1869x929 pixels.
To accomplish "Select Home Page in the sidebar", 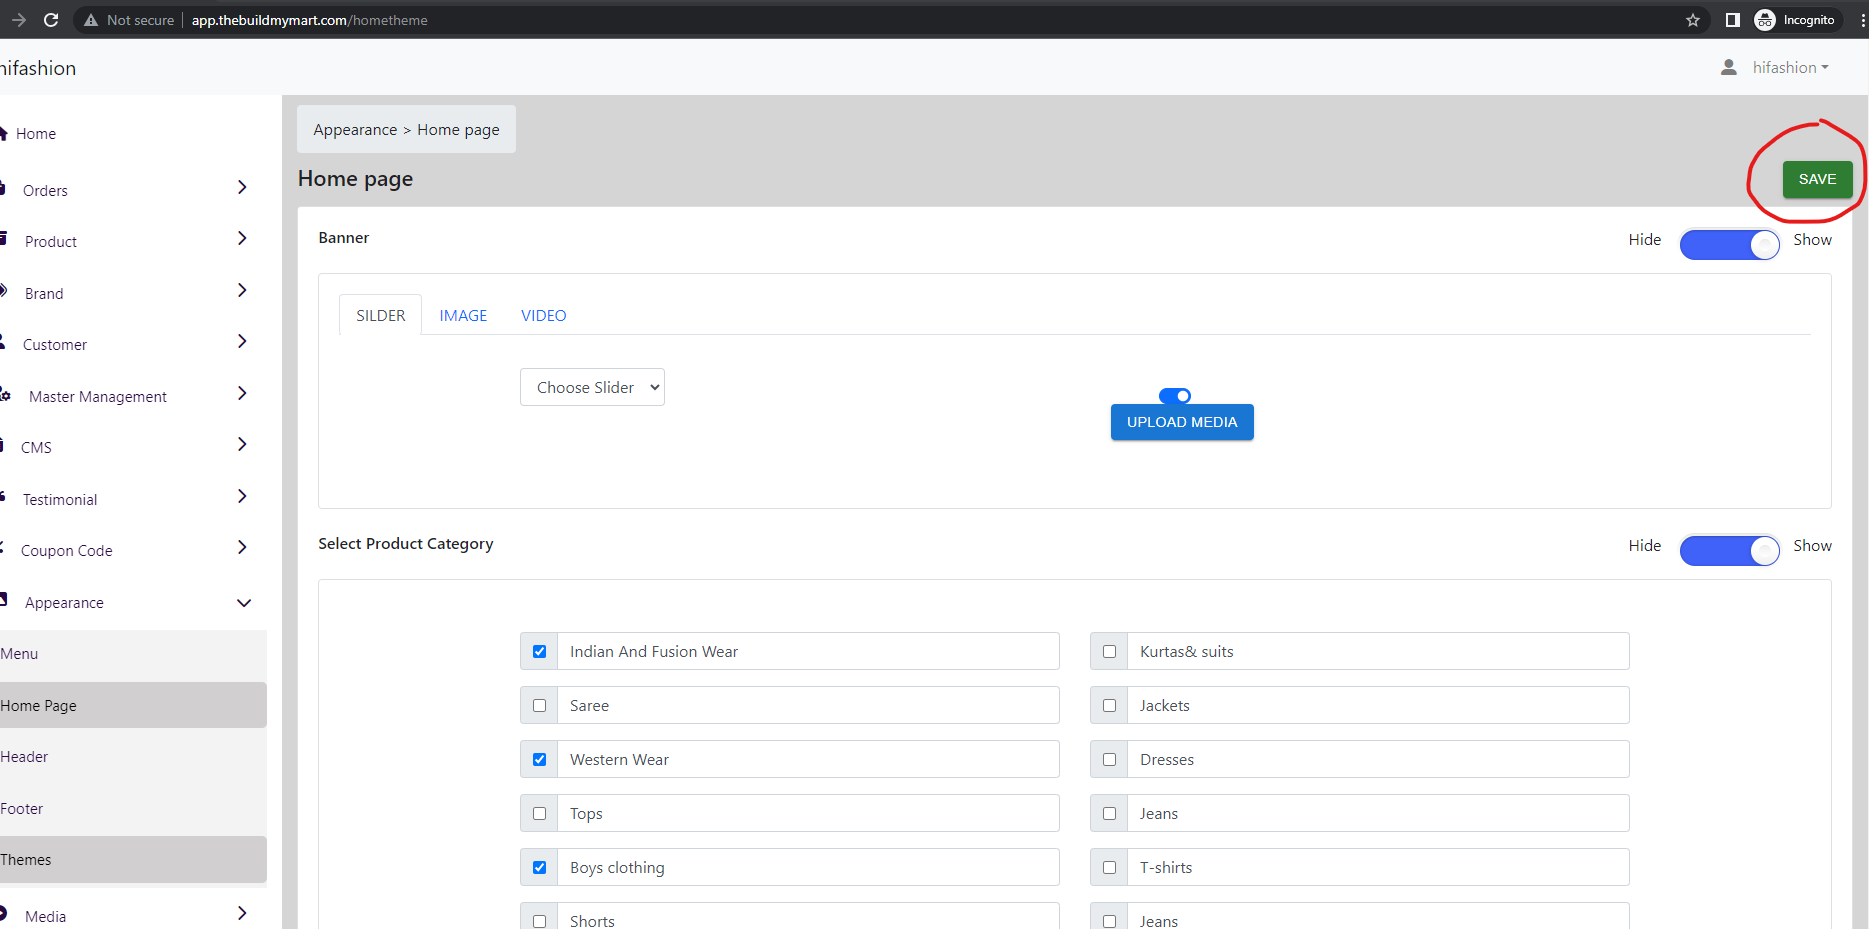I will pos(133,705).
